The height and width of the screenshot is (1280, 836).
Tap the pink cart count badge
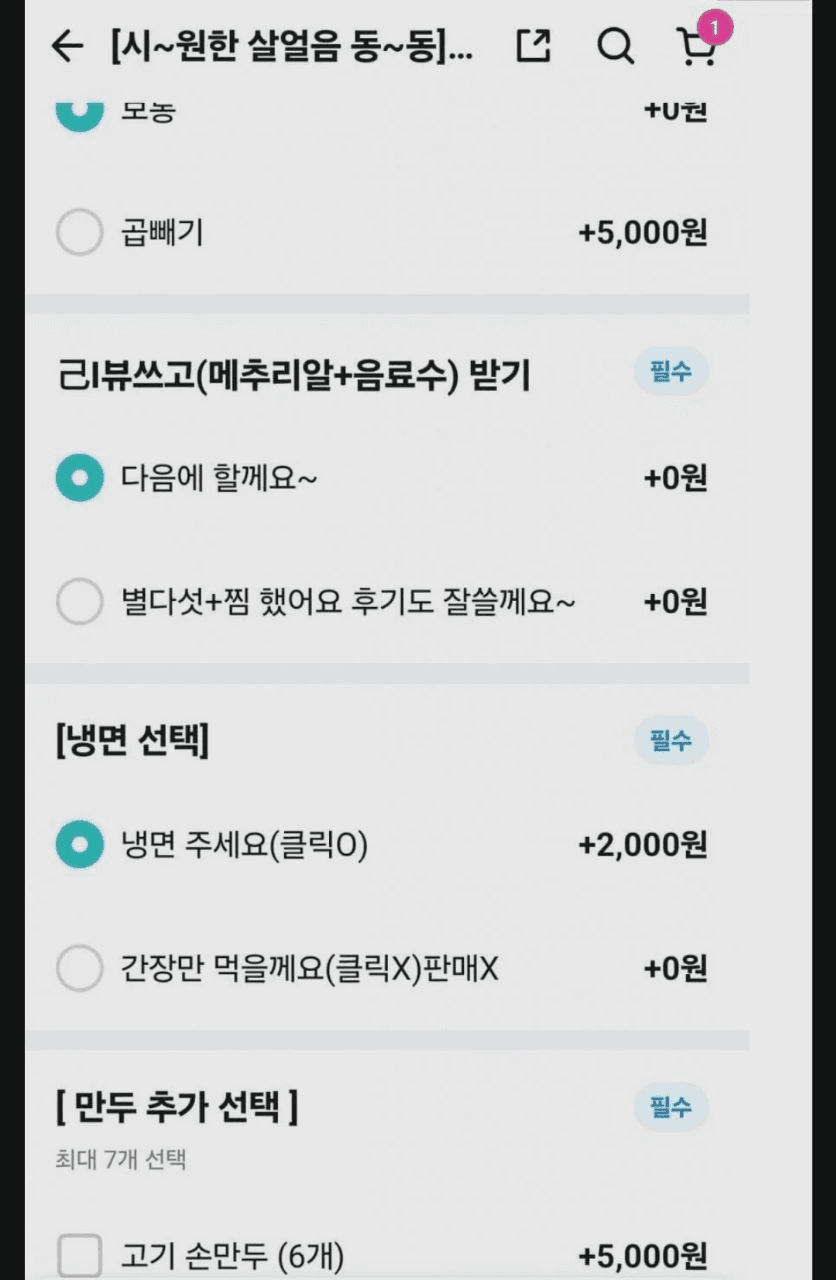point(715,27)
